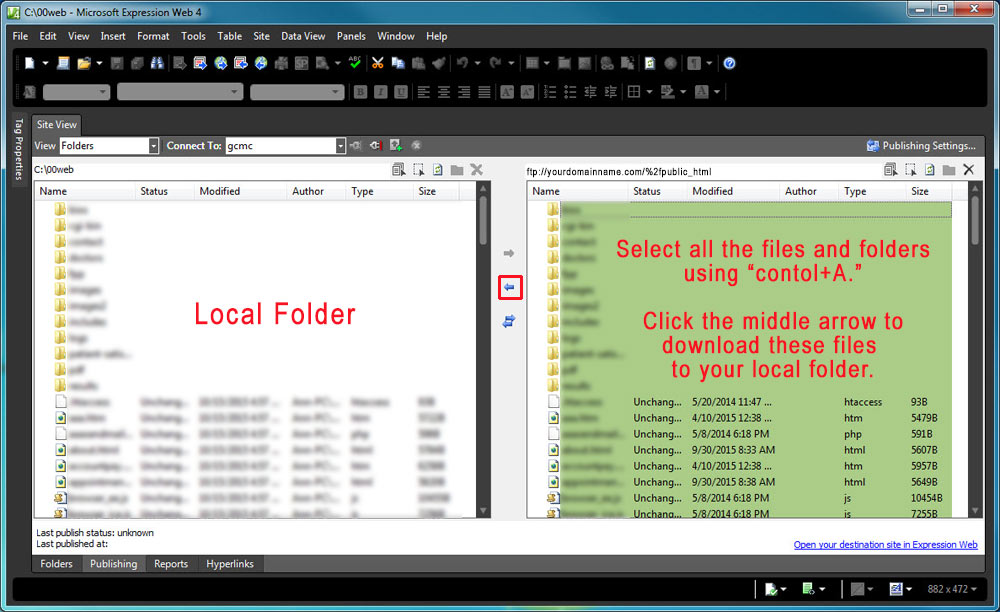Viewport: 1001px width, 612px height.
Task: Click the scissors Cut icon
Action: point(378,63)
